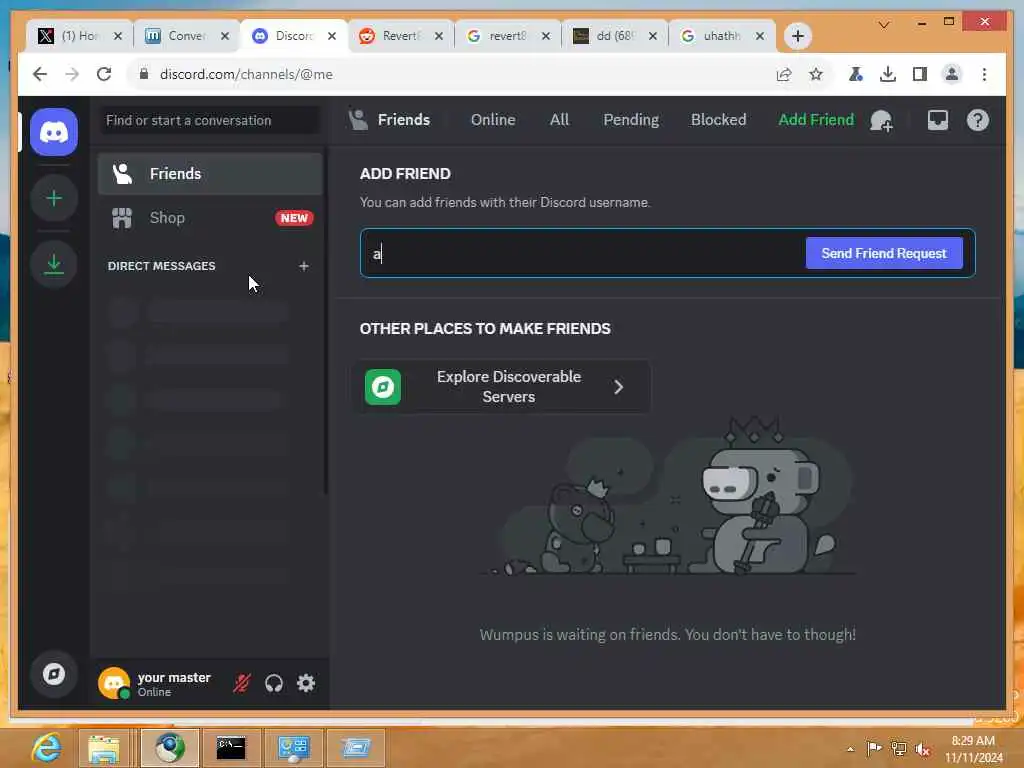1024x768 pixels.
Task: Open the Chrome Labs flask icon
Action: (x=856, y=74)
